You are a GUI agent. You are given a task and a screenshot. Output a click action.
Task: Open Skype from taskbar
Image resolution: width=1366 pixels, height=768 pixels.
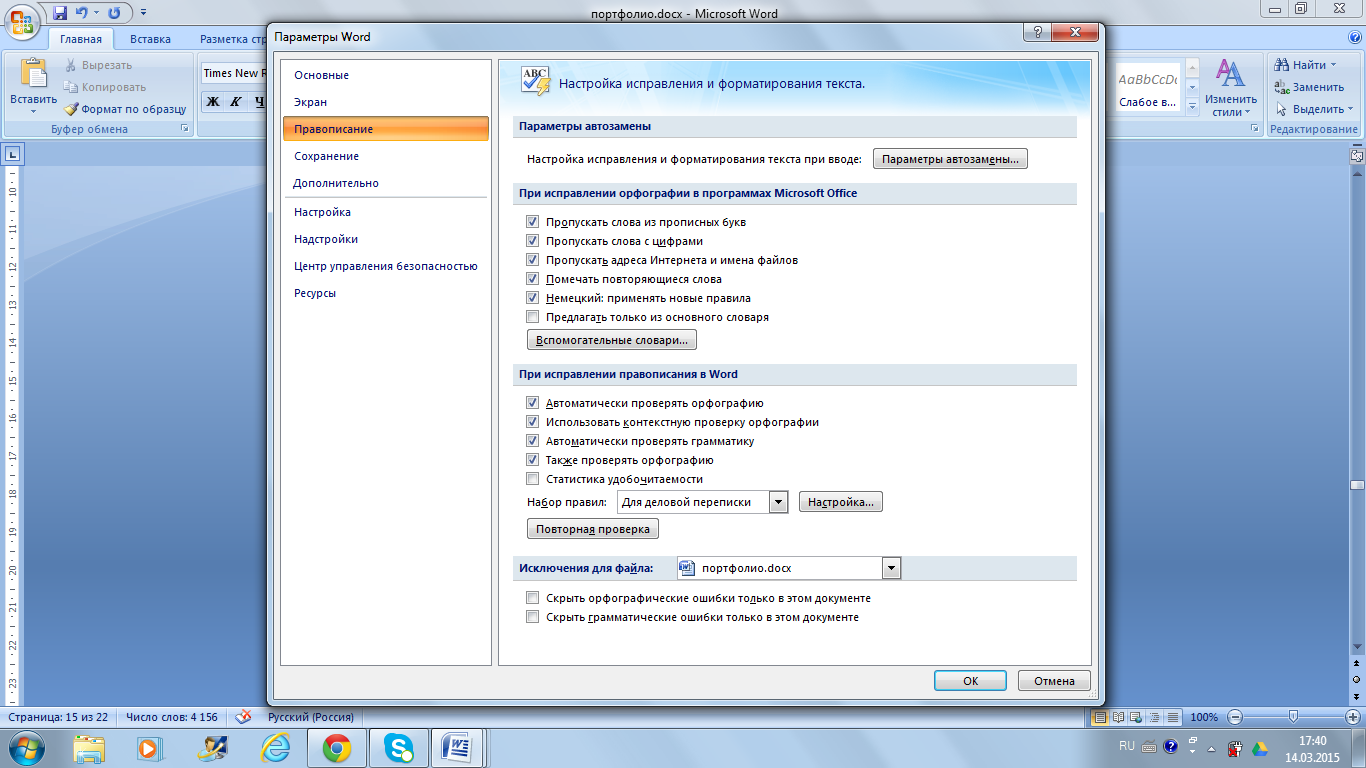[x=400, y=748]
